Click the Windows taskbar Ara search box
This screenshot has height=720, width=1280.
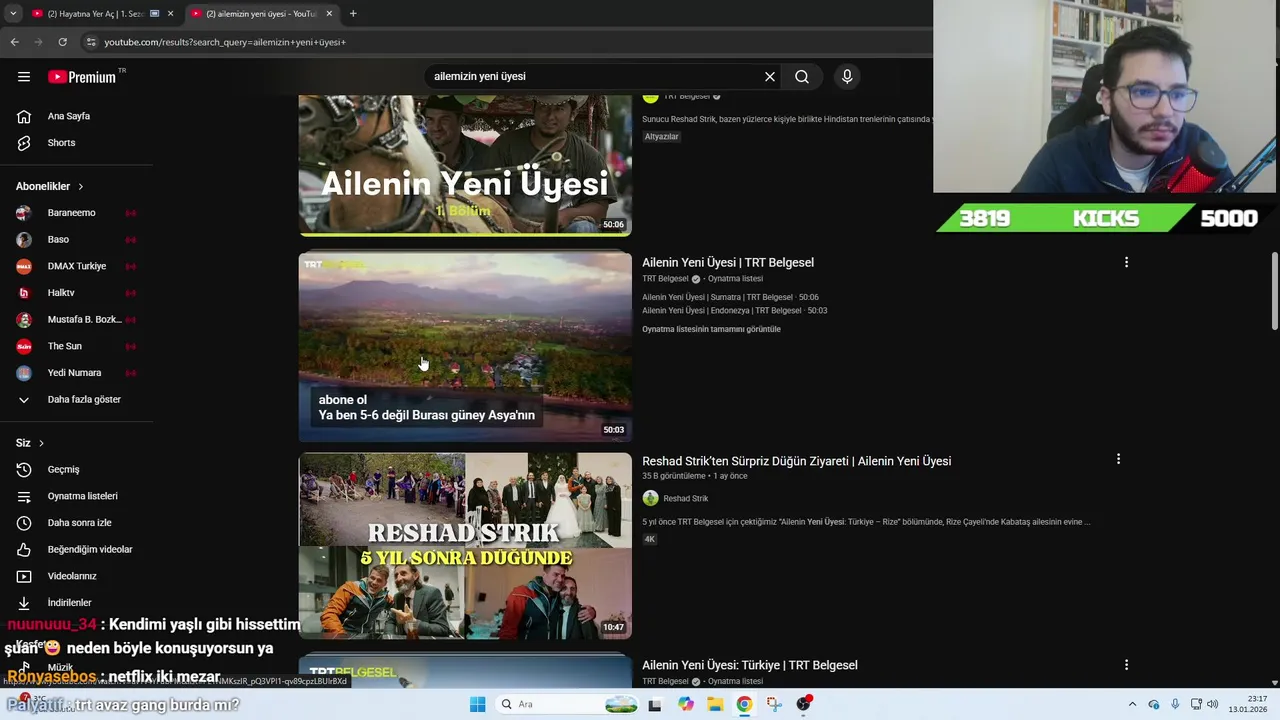(x=566, y=704)
